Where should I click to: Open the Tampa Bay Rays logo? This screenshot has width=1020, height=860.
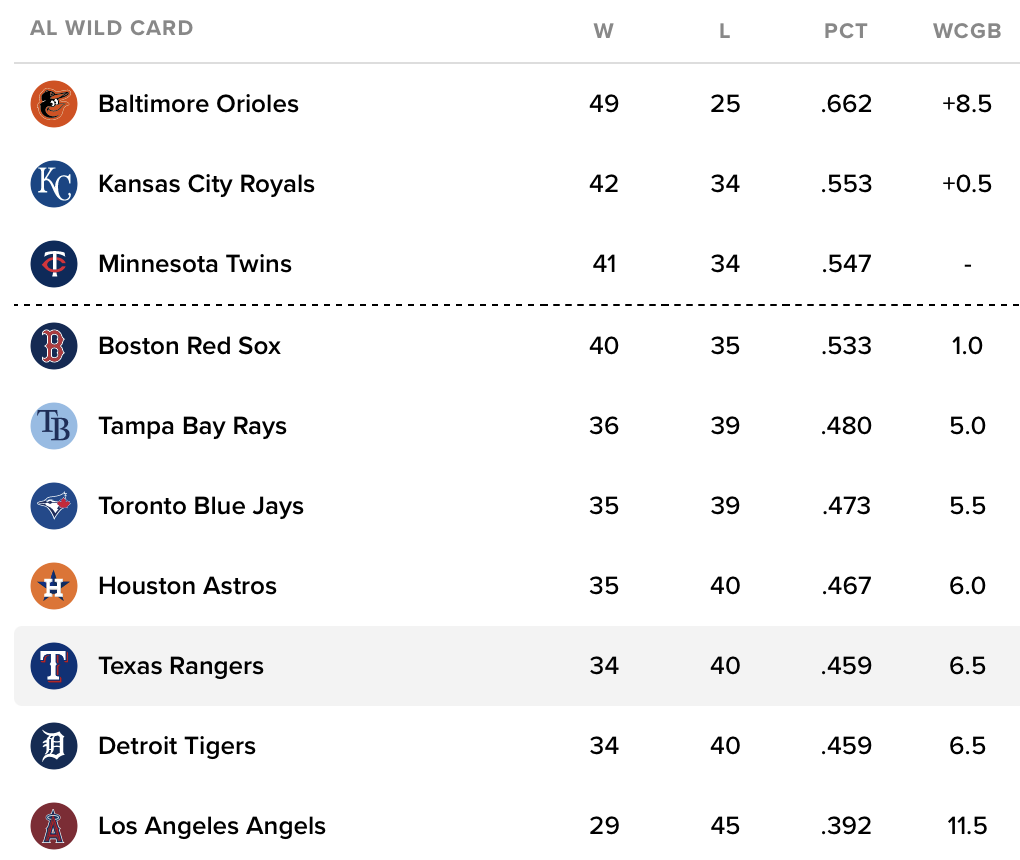click(54, 426)
